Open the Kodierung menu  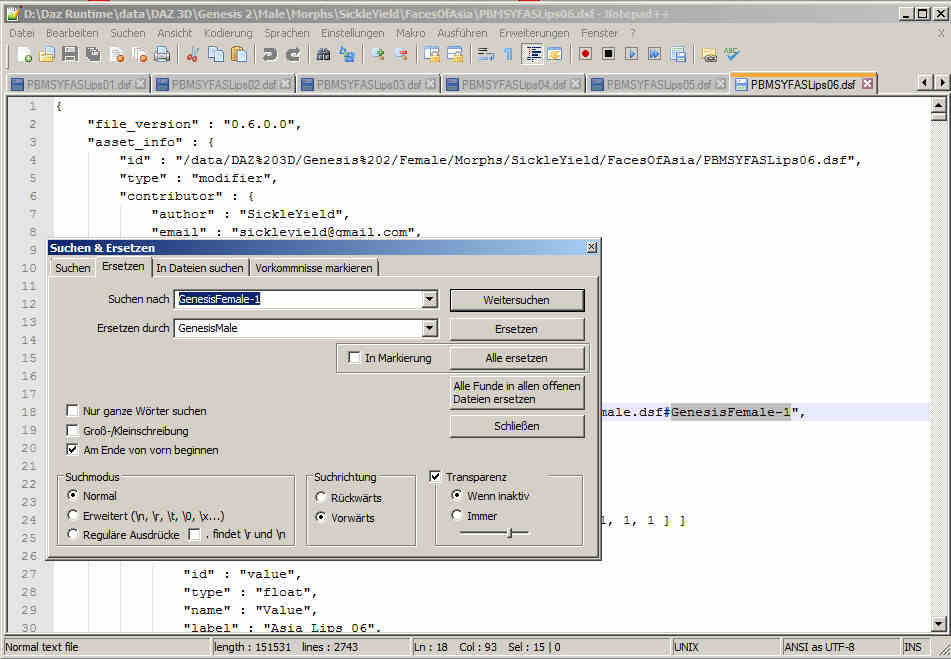click(x=228, y=33)
